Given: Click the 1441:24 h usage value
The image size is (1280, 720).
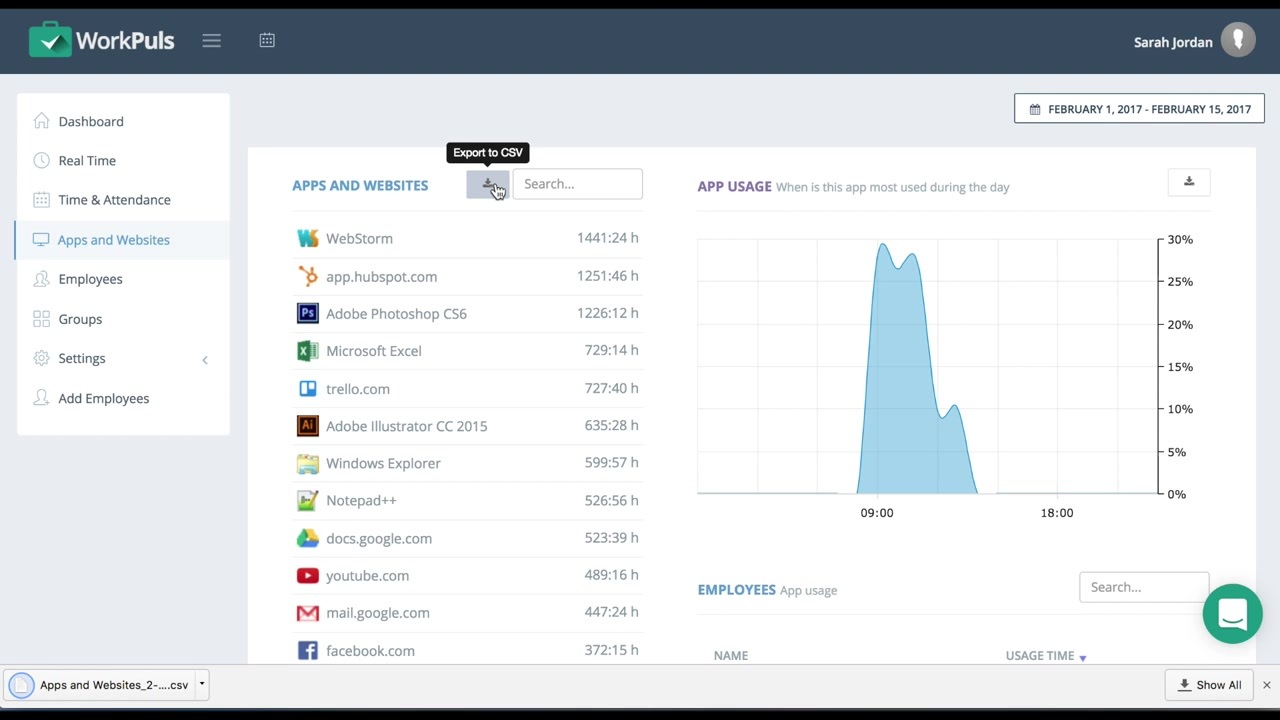Looking at the screenshot, I should (607, 238).
